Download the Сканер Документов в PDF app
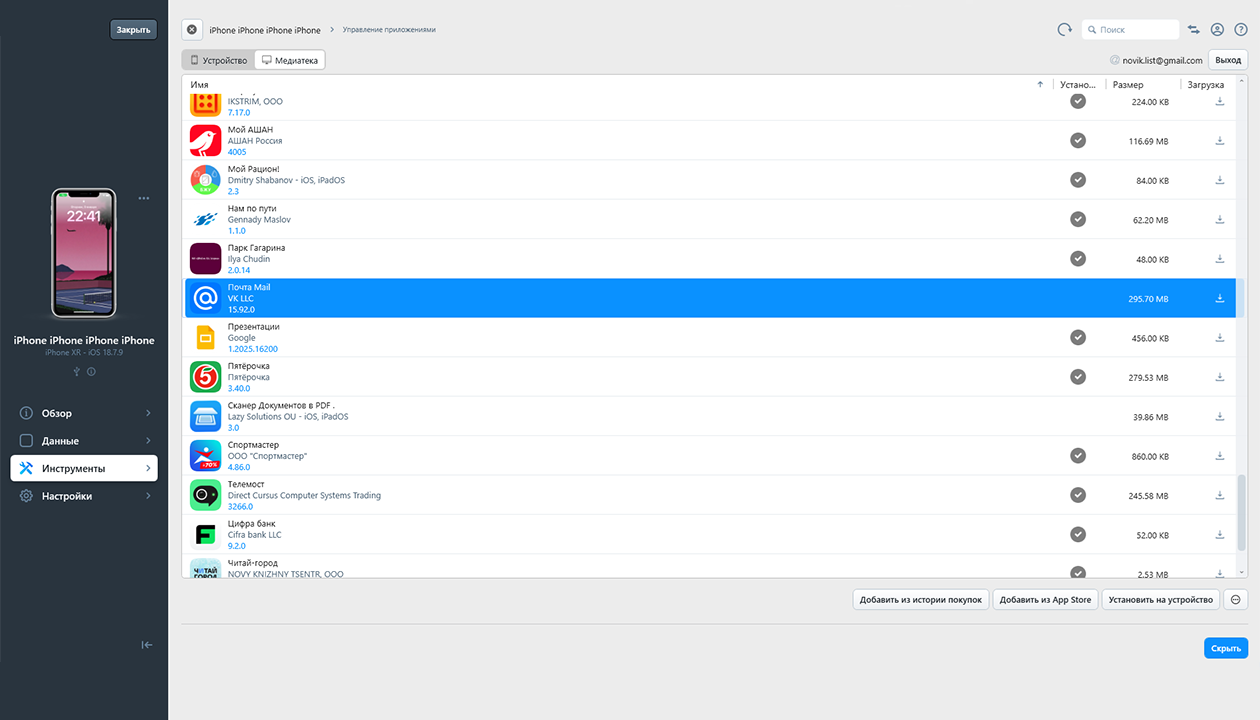Image resolution: width=1260 pixels, height=720 pixels. coord(1220,417)
